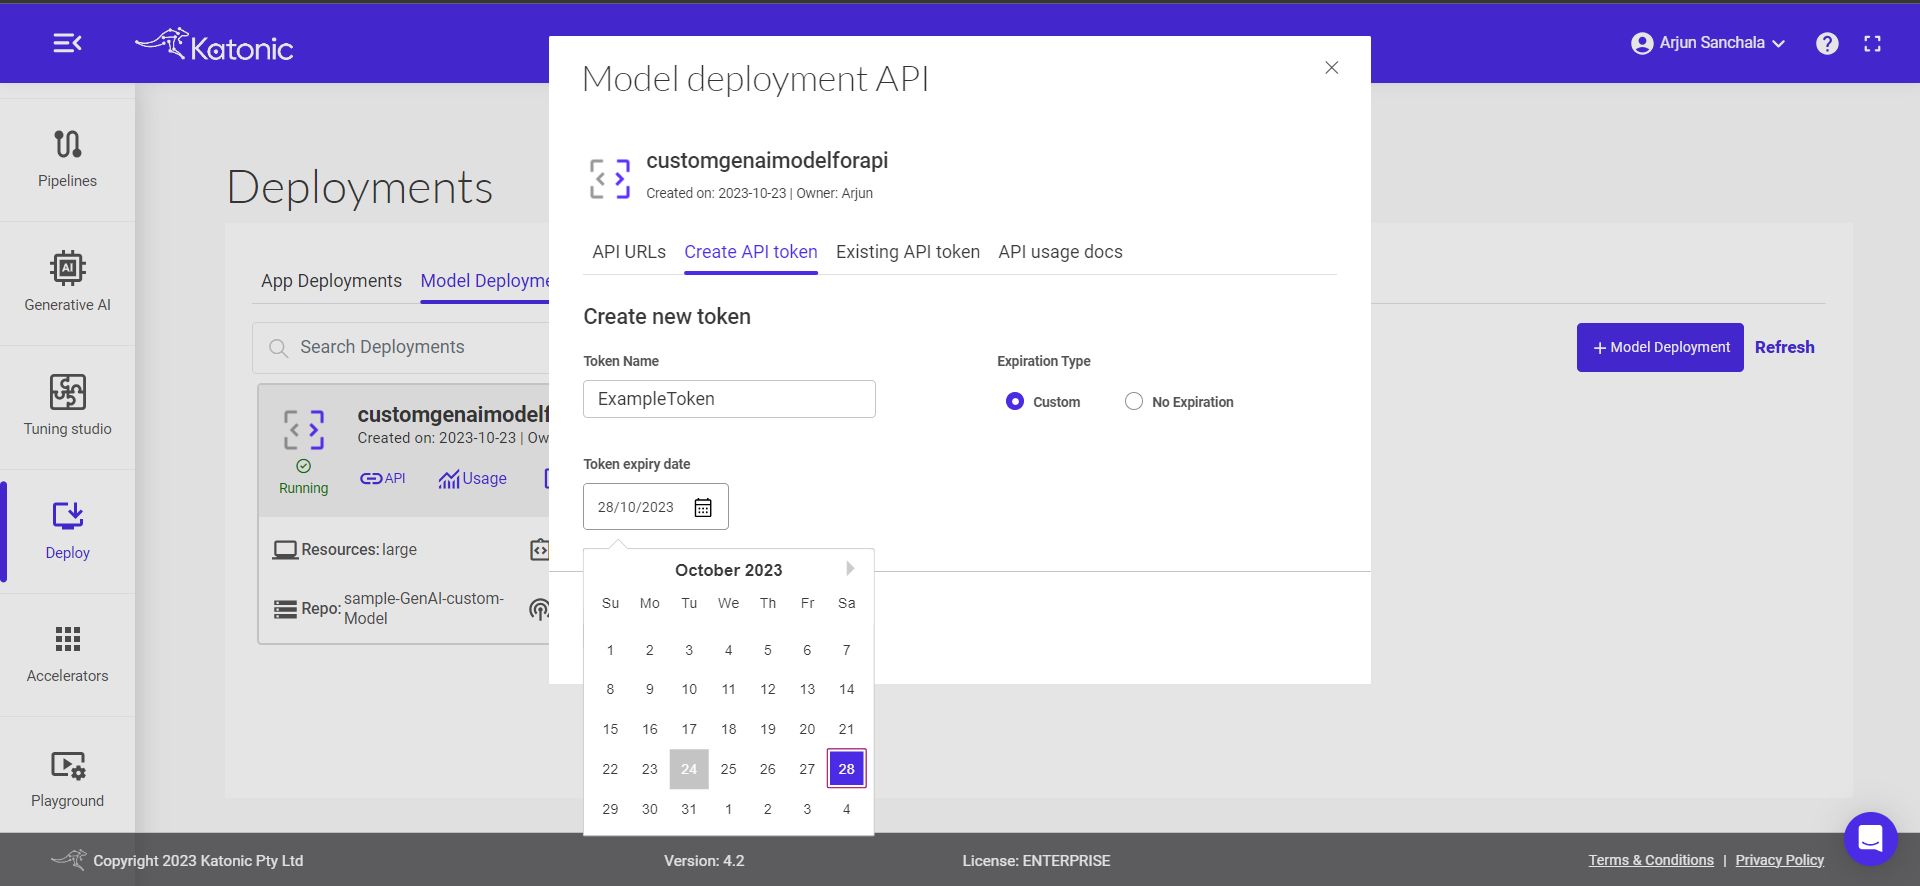Image resolution: width=1920 pixels, height=886 pixels.
Task: Select the Create API token tab
Action: (751, 252)
